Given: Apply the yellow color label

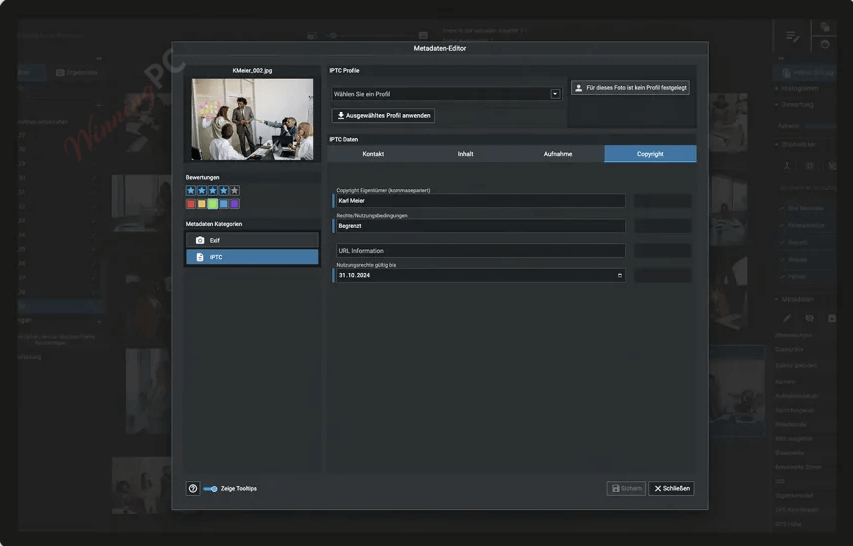Looking at the screenshot, I should [202, 204].
